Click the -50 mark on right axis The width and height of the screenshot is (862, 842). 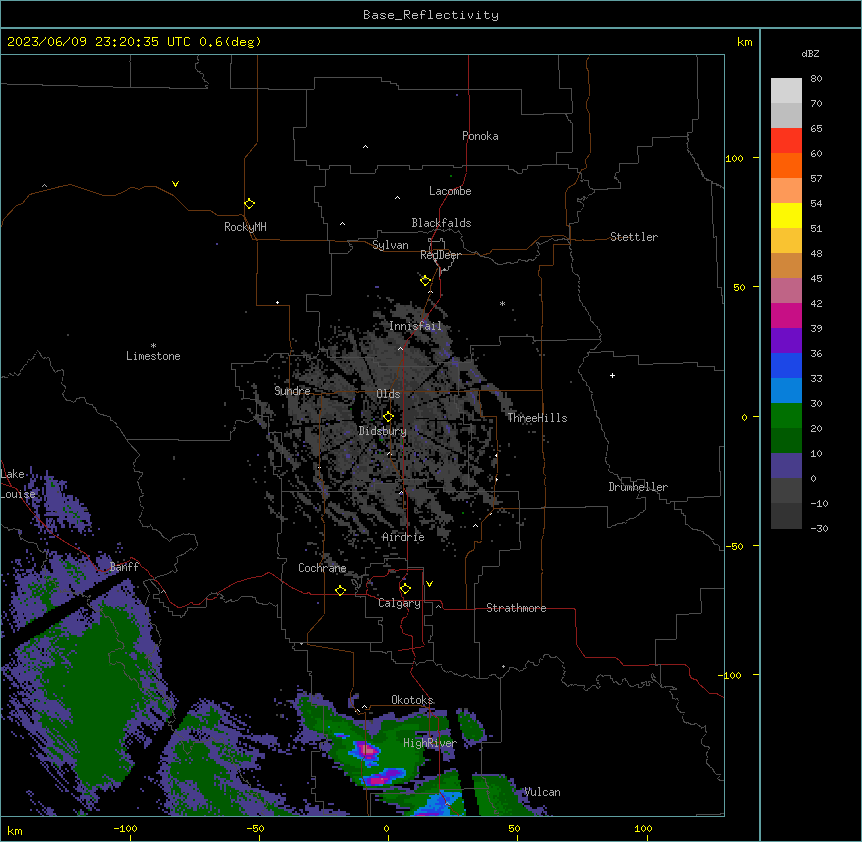pyautogui.click(x=734, y=546)
